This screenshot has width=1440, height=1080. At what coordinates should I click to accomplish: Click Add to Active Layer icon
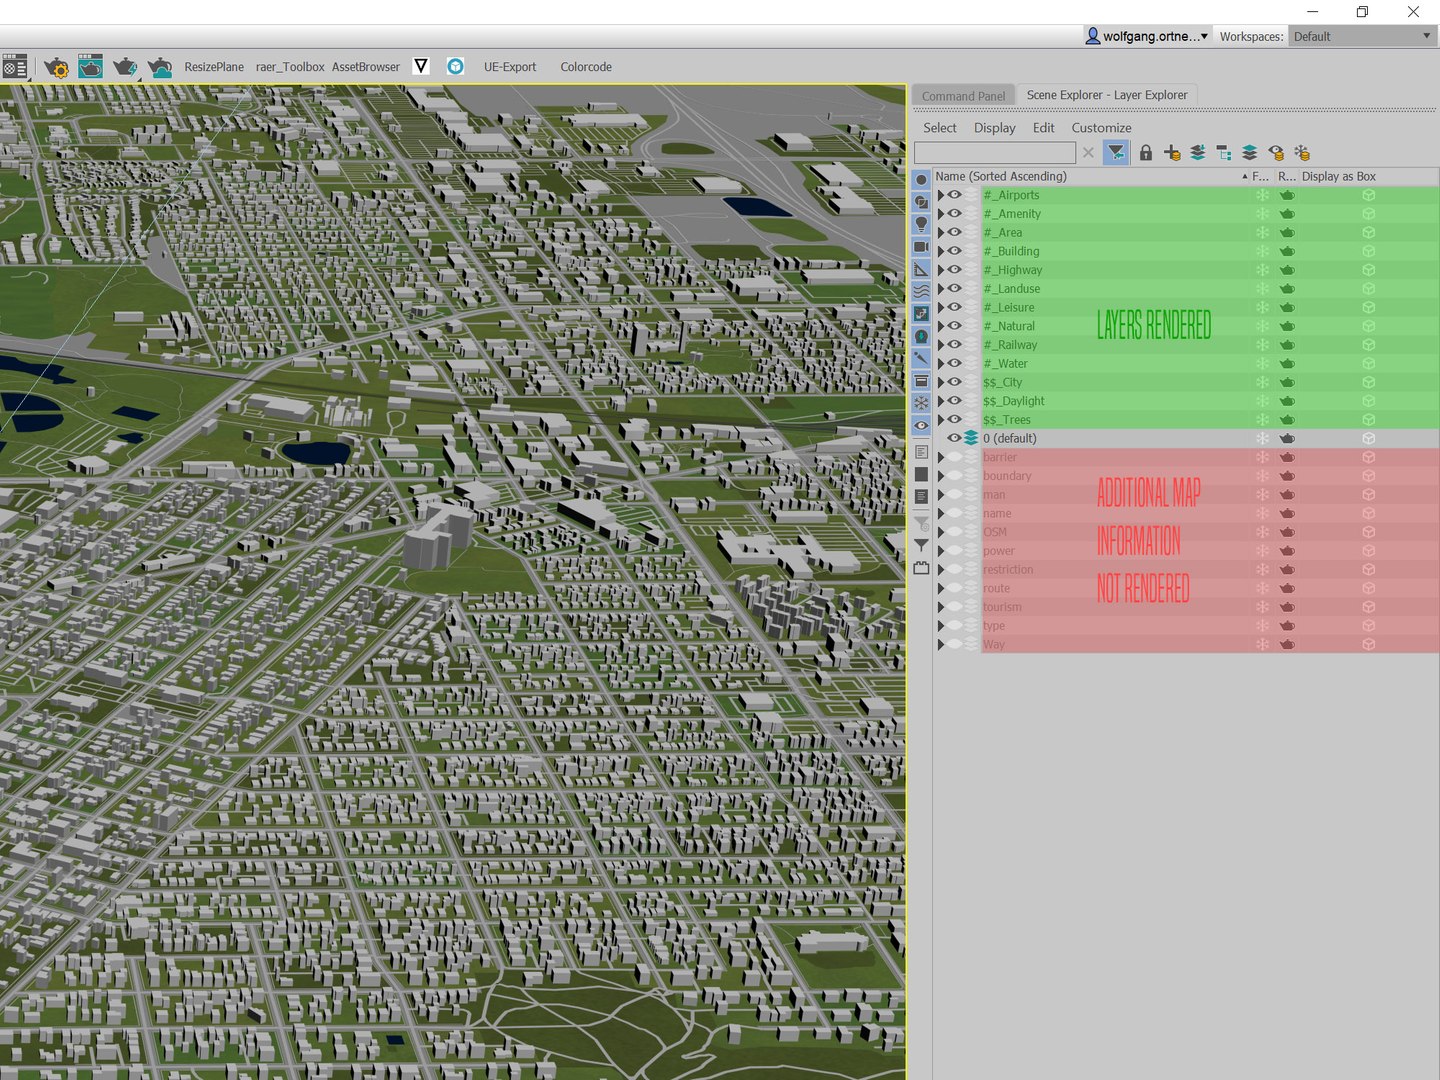[1198, 152]
